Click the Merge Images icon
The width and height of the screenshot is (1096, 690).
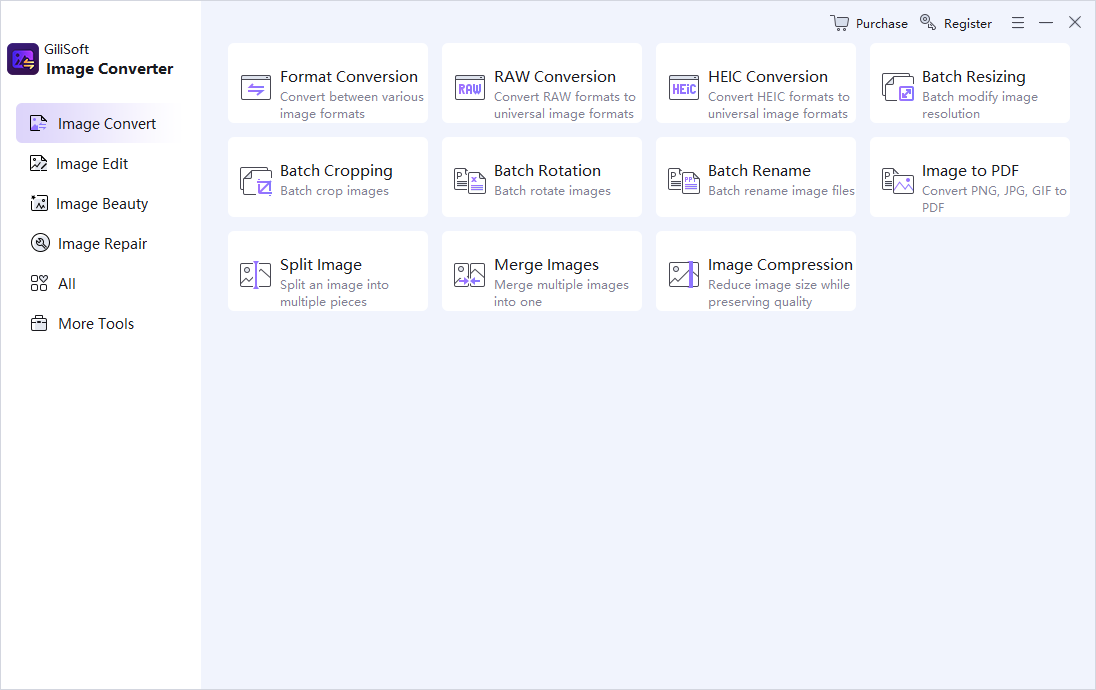point(470,275)
